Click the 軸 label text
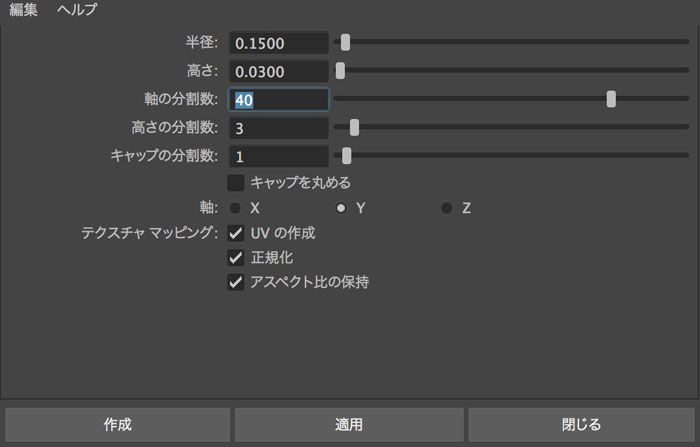 pyautogui.click(x=209, y=208)
